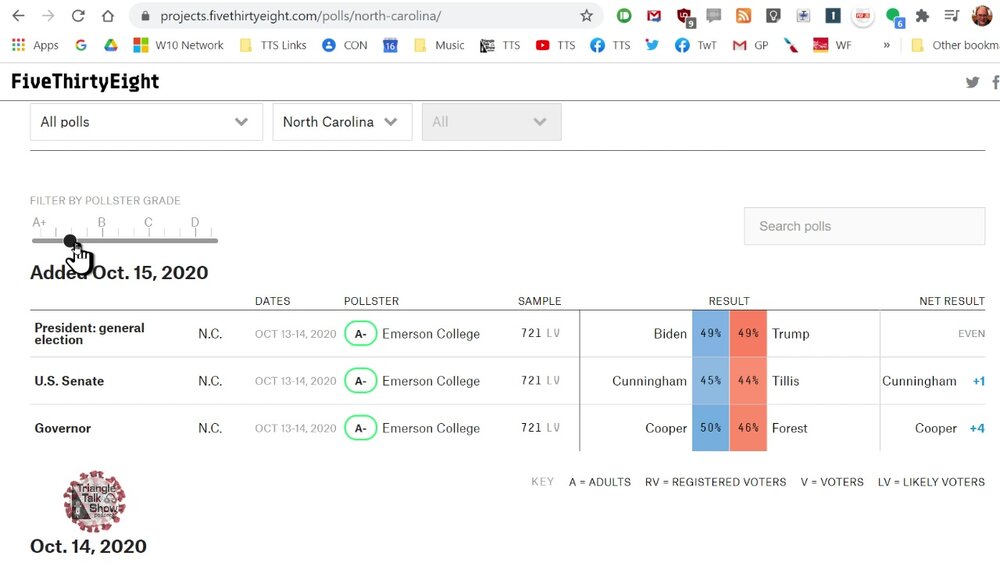Open the Twitter bird bookmark
Screen dimensions: 1000x563
[652, 45]
